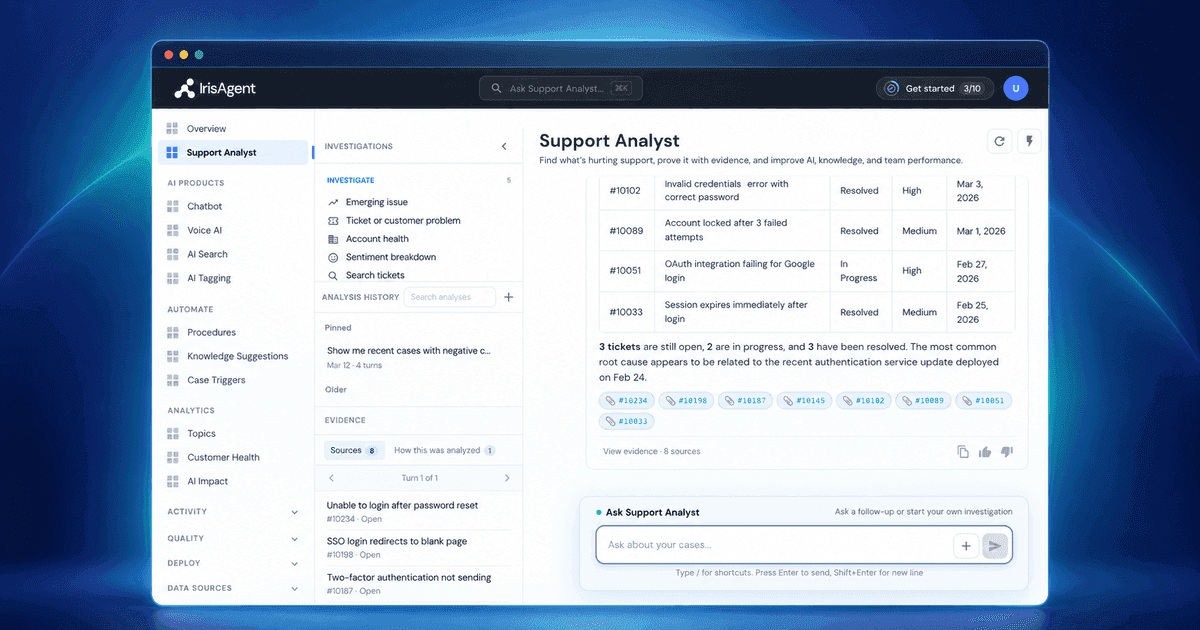1200x630 pixels.
Task: Expand the Deploy section
Action: [232, 563]
